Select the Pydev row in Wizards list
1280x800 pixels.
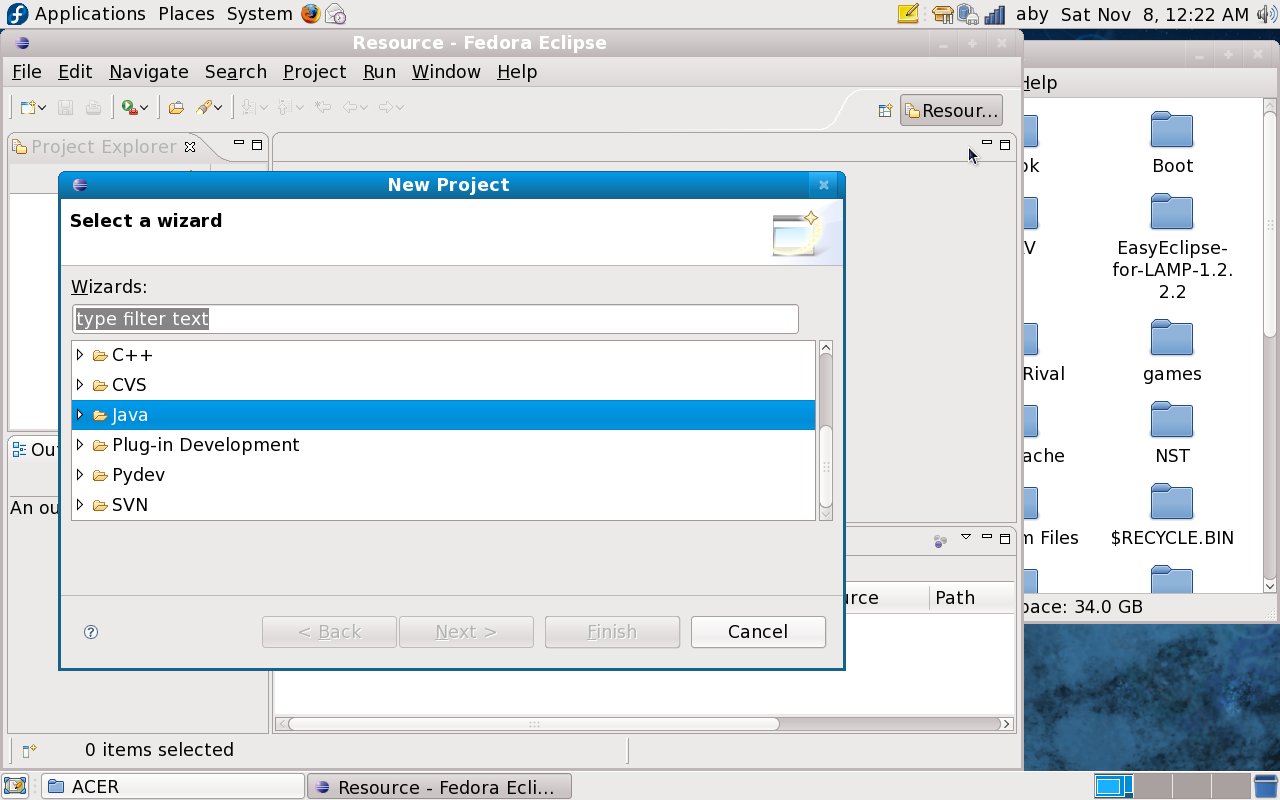point(444,475)
